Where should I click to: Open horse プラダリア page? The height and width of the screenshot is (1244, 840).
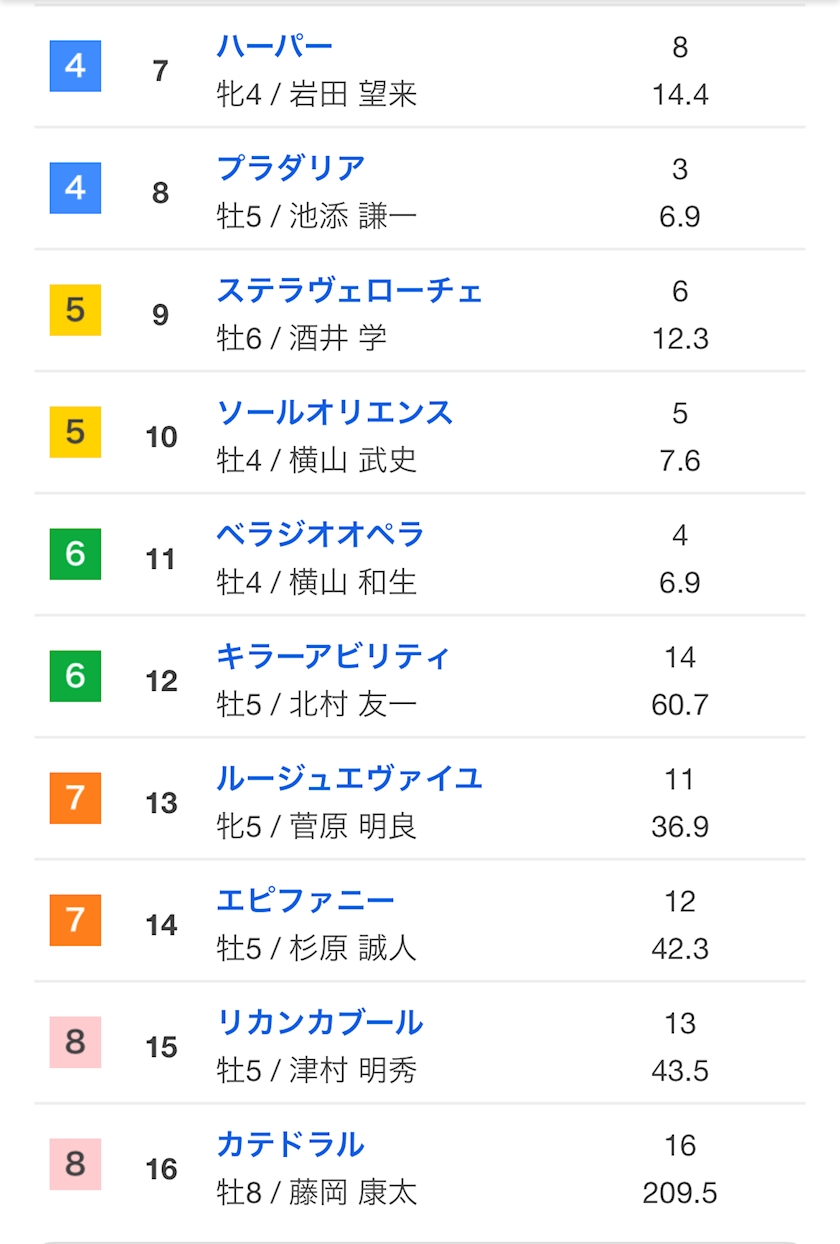(291, 168)
